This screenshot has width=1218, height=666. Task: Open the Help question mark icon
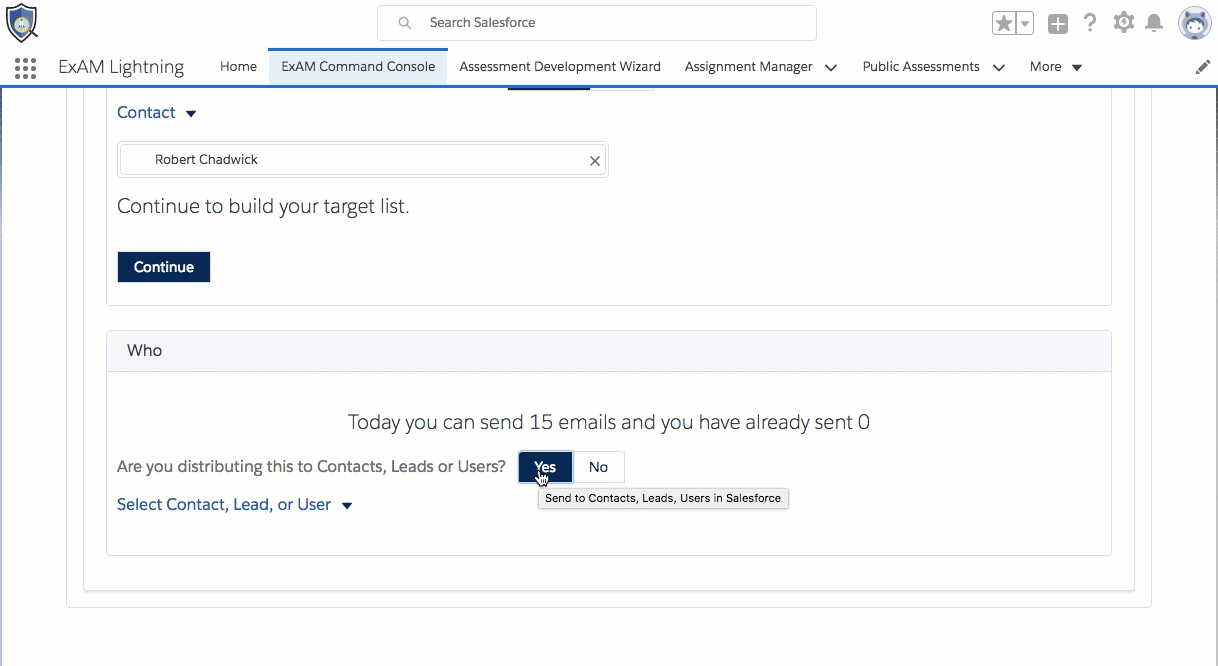pos(1090,22)
